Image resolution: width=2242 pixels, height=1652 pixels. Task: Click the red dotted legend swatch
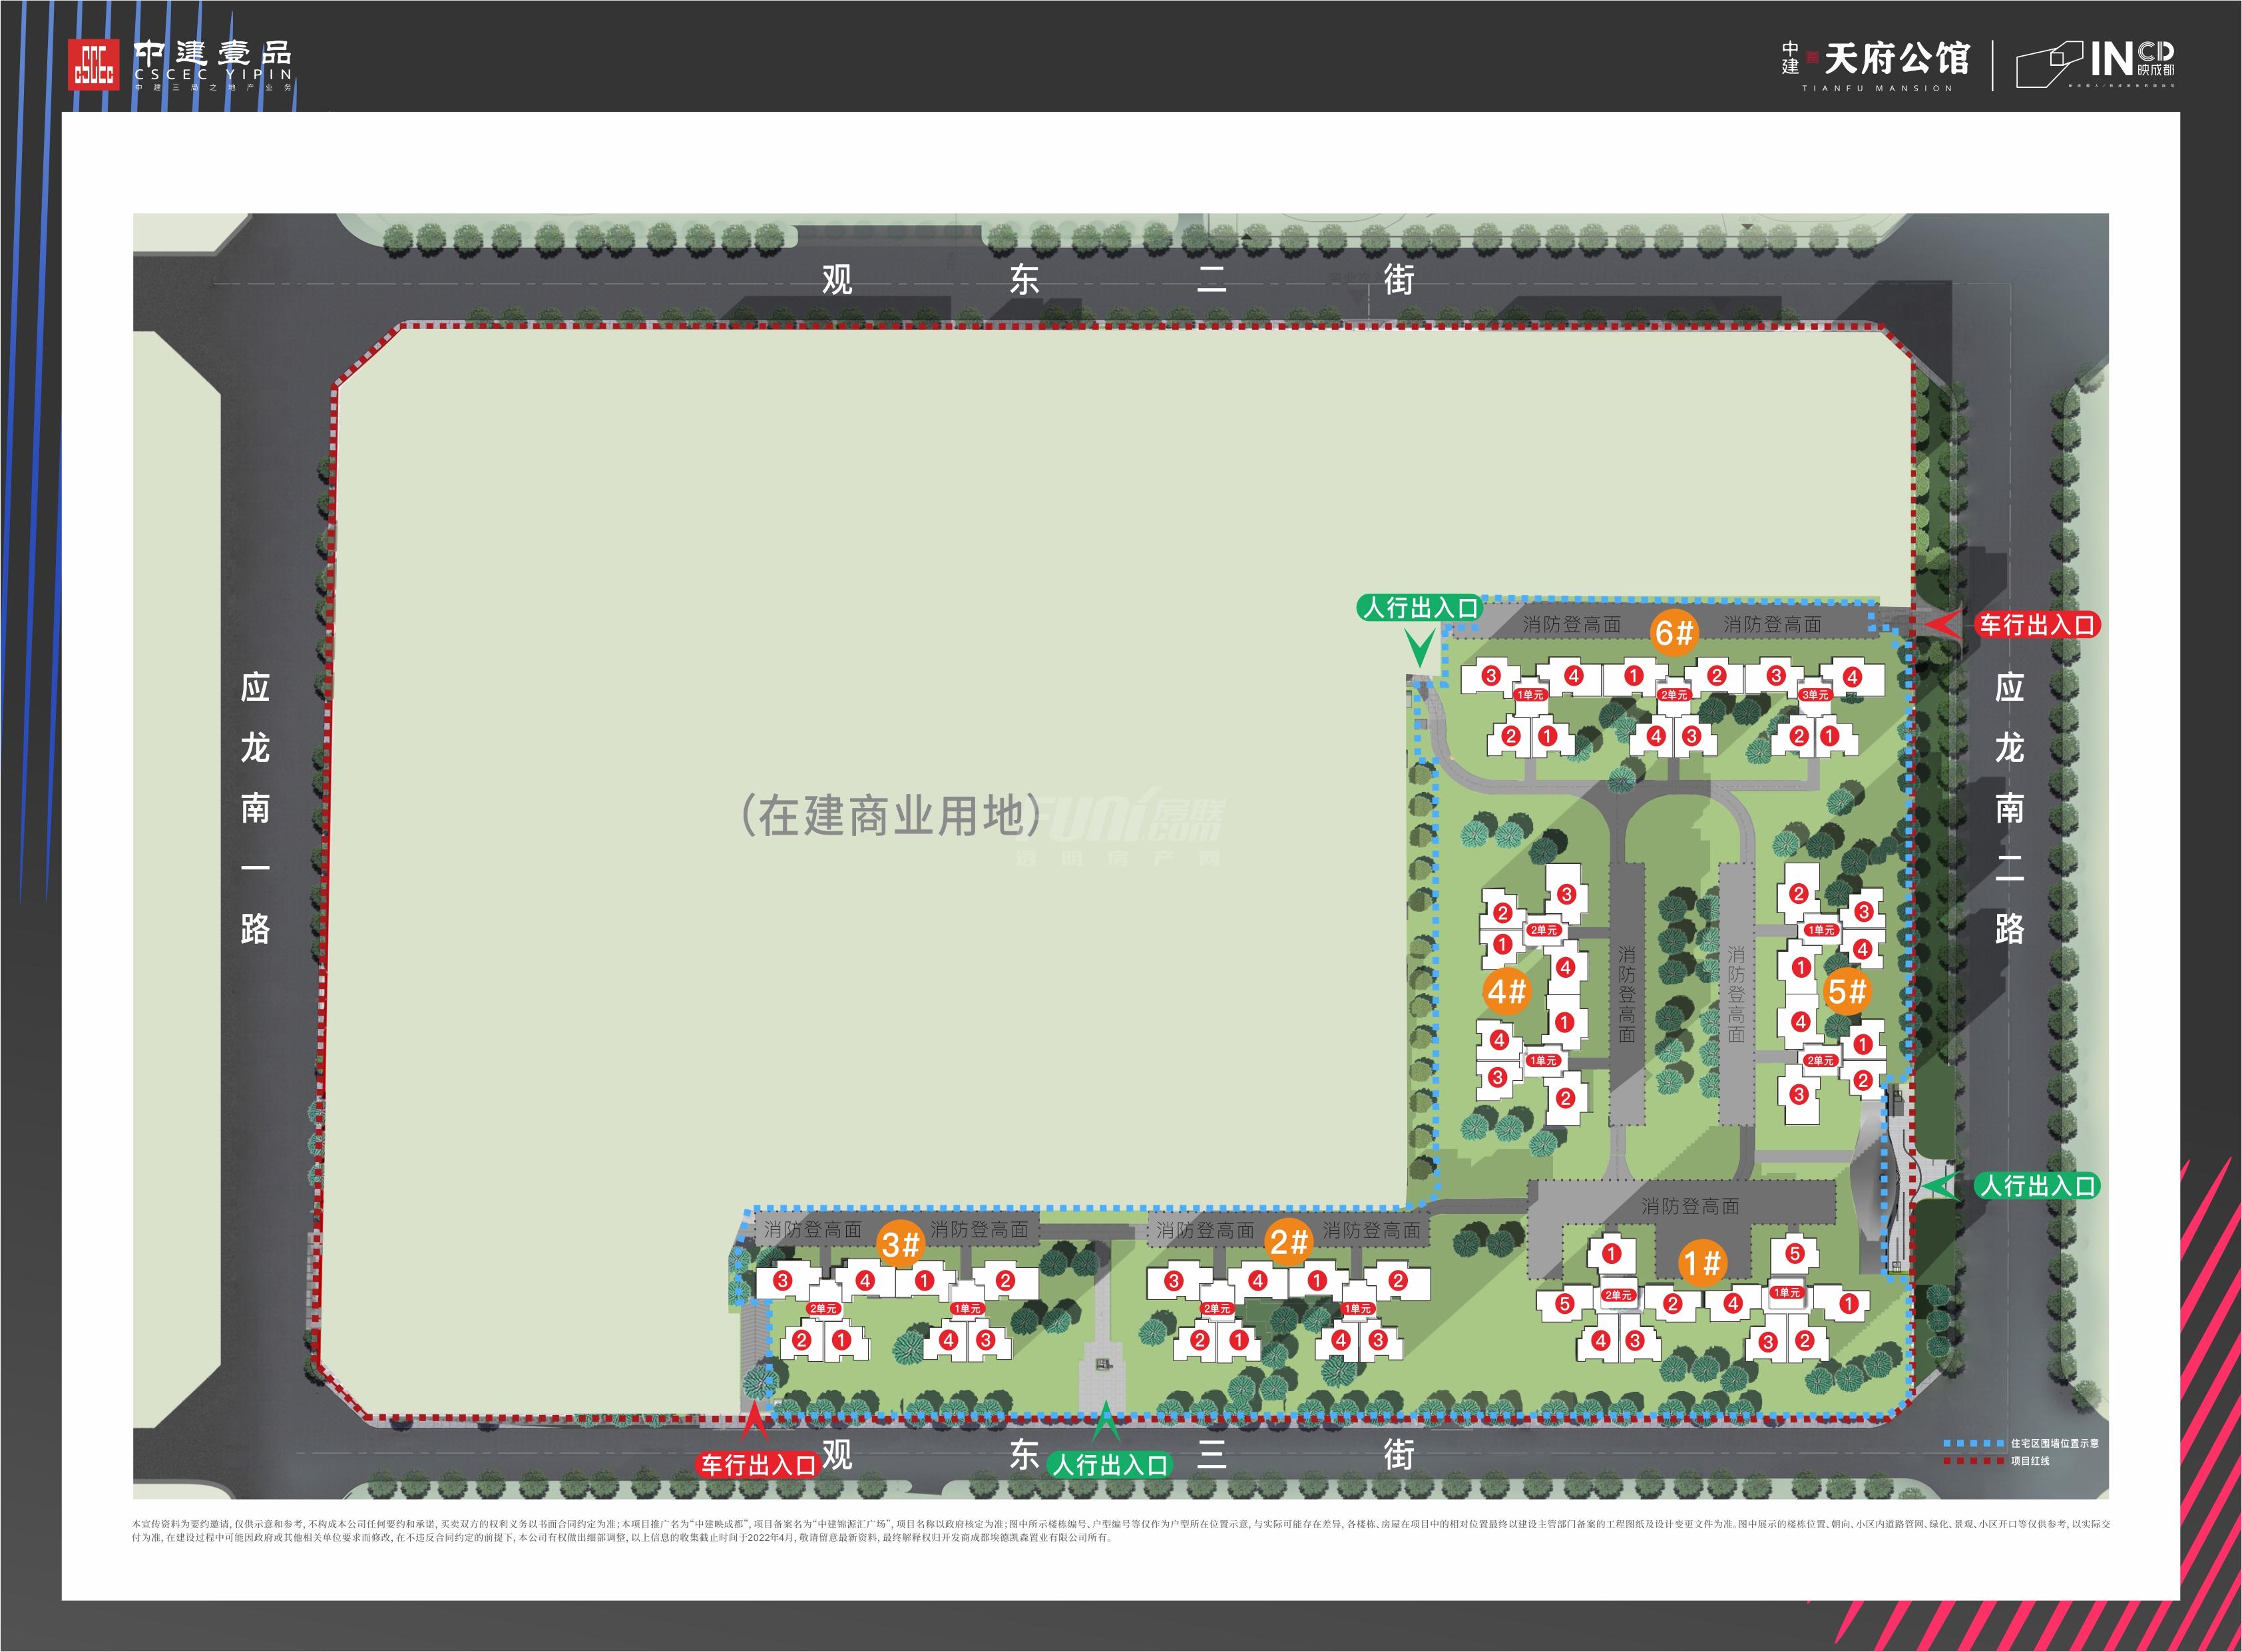pos(1973,1461)
